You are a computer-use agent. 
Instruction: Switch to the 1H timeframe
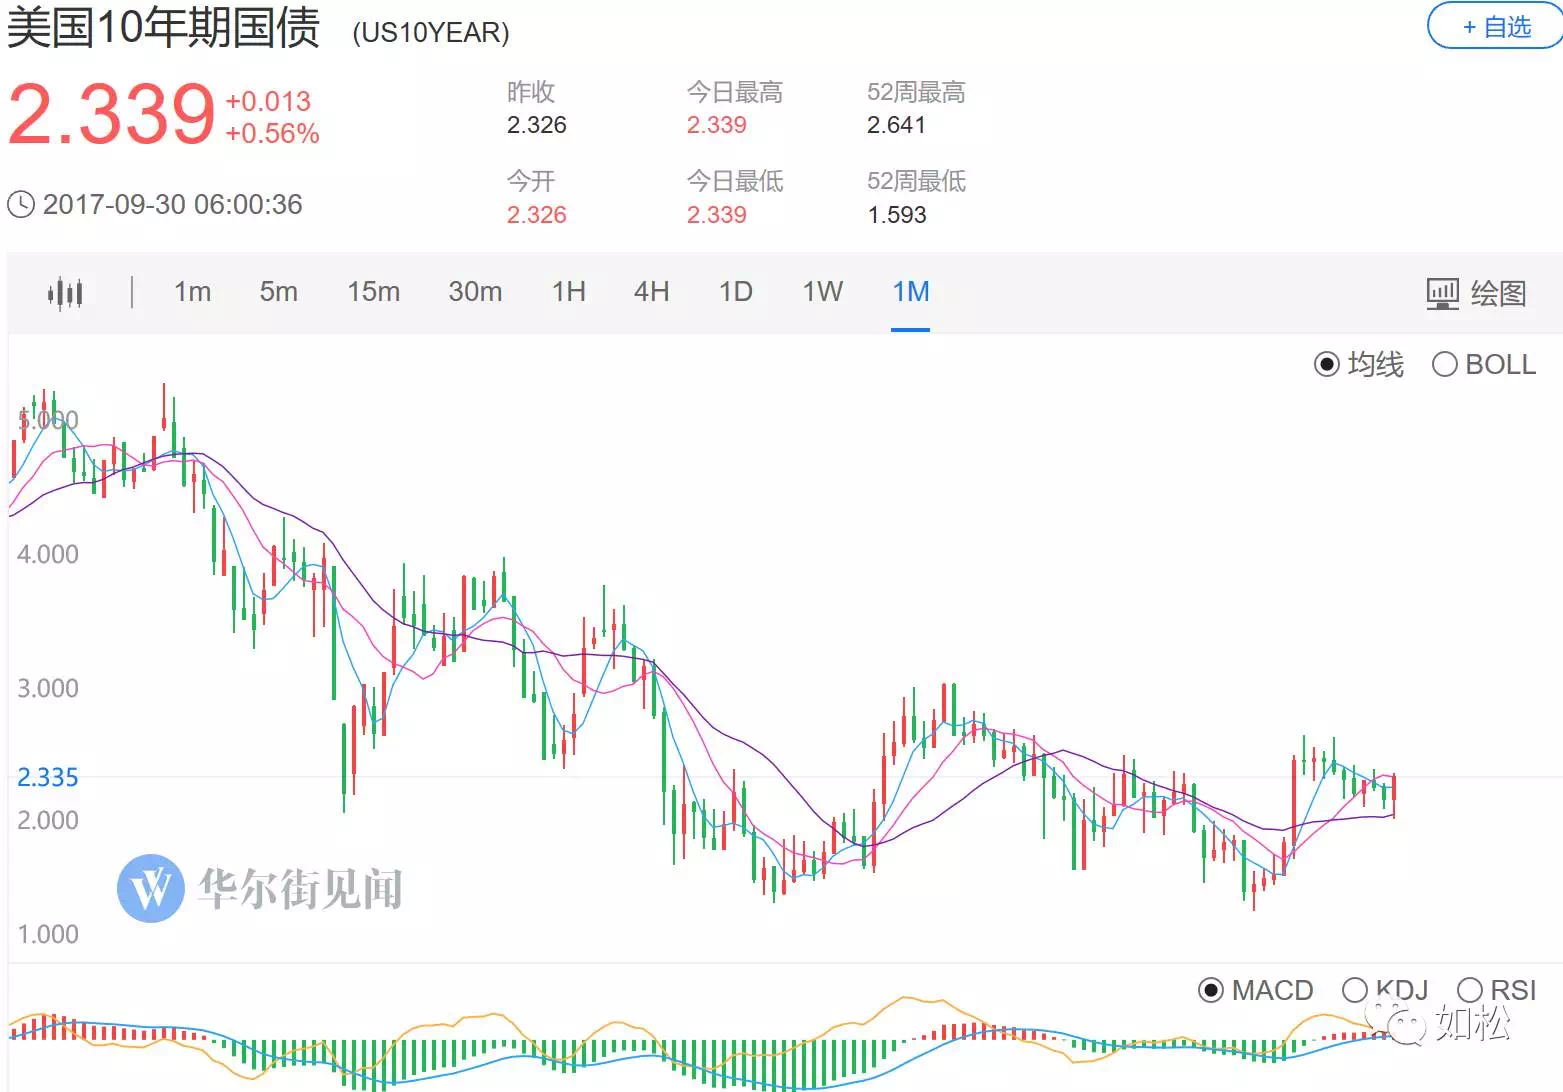[x=569, y=292]
